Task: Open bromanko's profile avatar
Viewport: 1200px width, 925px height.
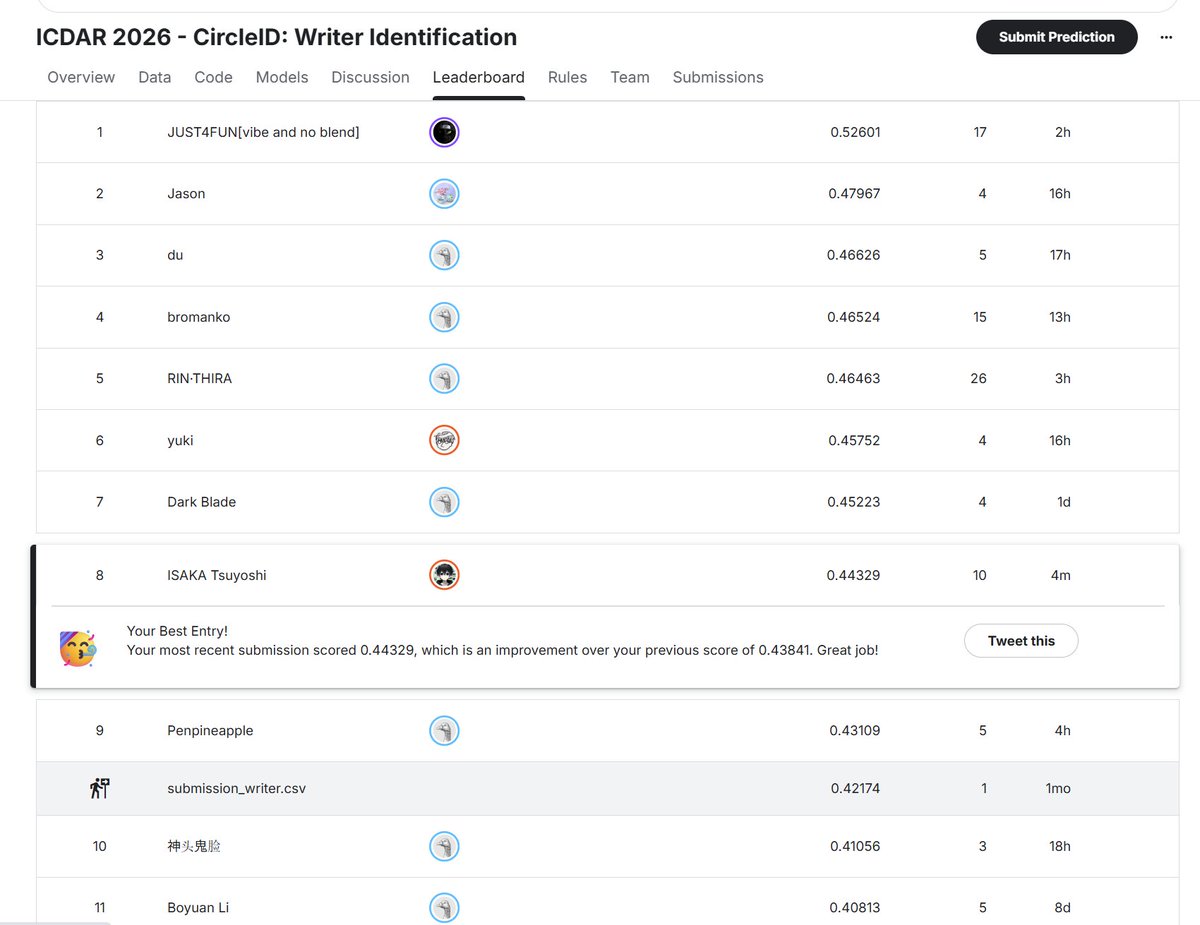Action: (444, 317)
